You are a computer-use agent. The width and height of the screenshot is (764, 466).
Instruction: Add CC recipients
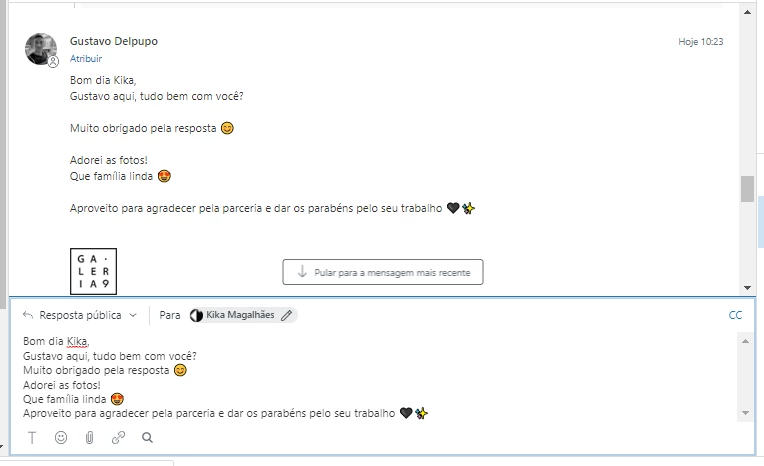click(735, 315)
